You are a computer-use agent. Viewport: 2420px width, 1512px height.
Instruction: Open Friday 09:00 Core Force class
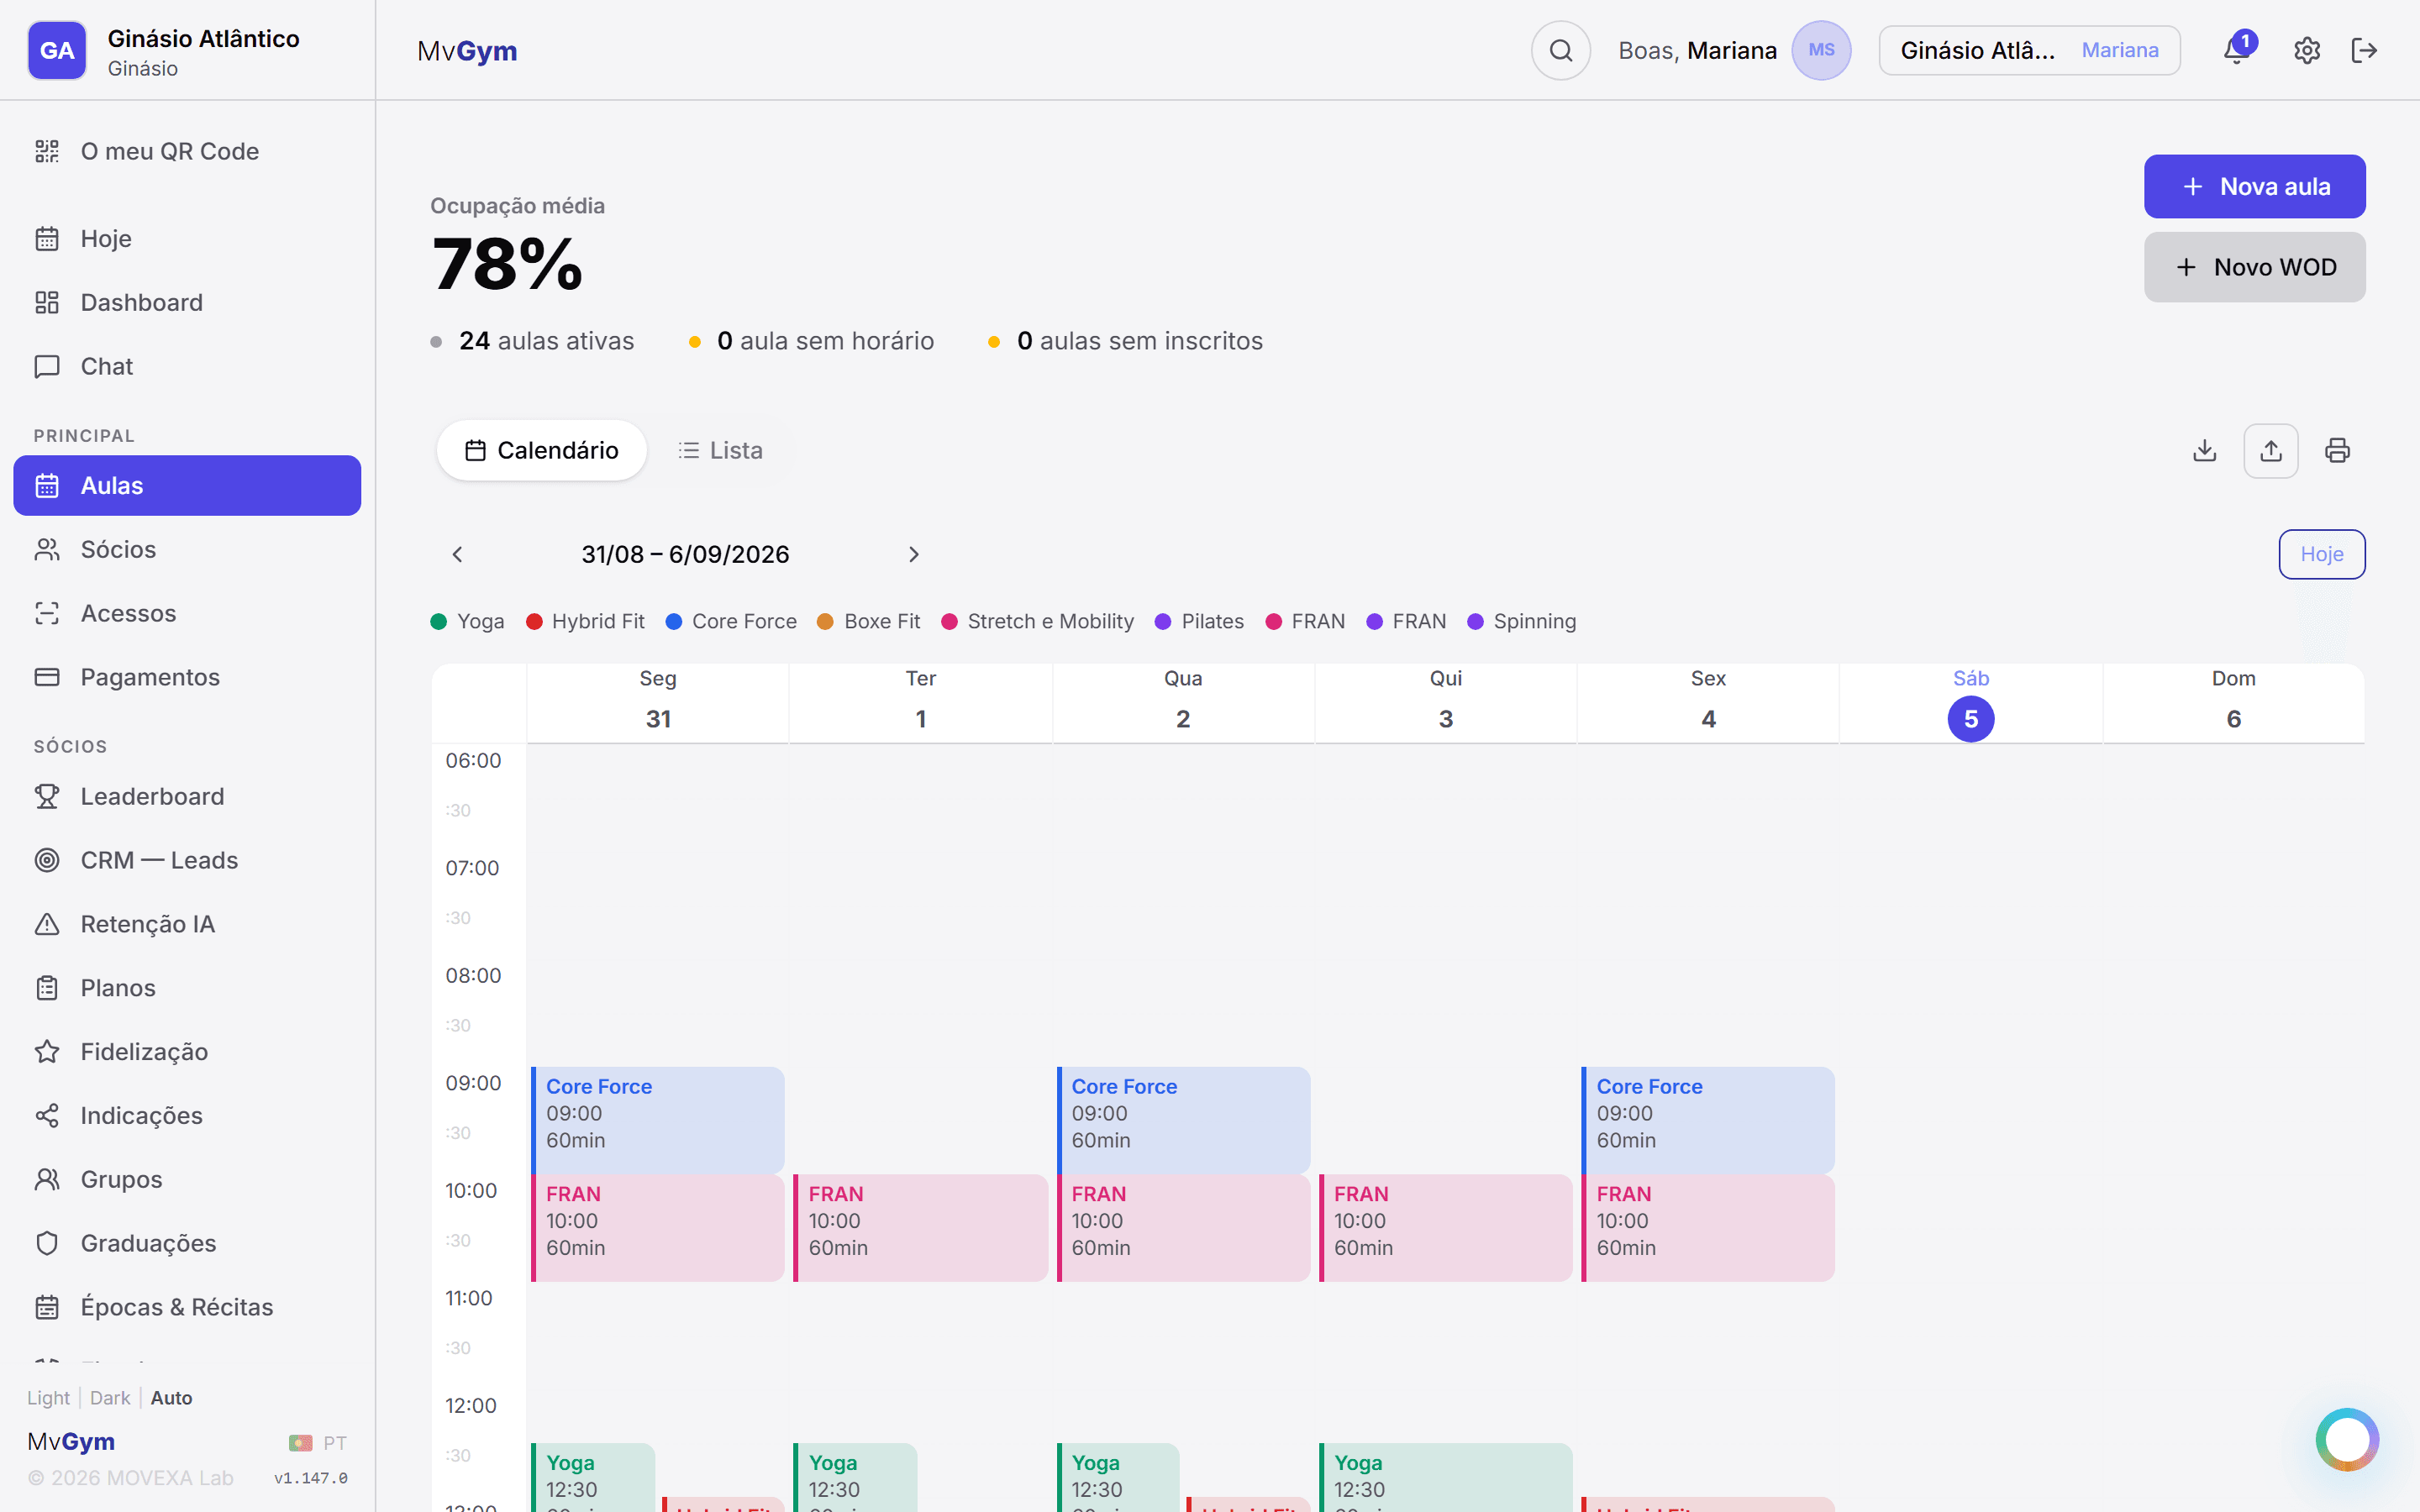[x=1709, y=1120]
